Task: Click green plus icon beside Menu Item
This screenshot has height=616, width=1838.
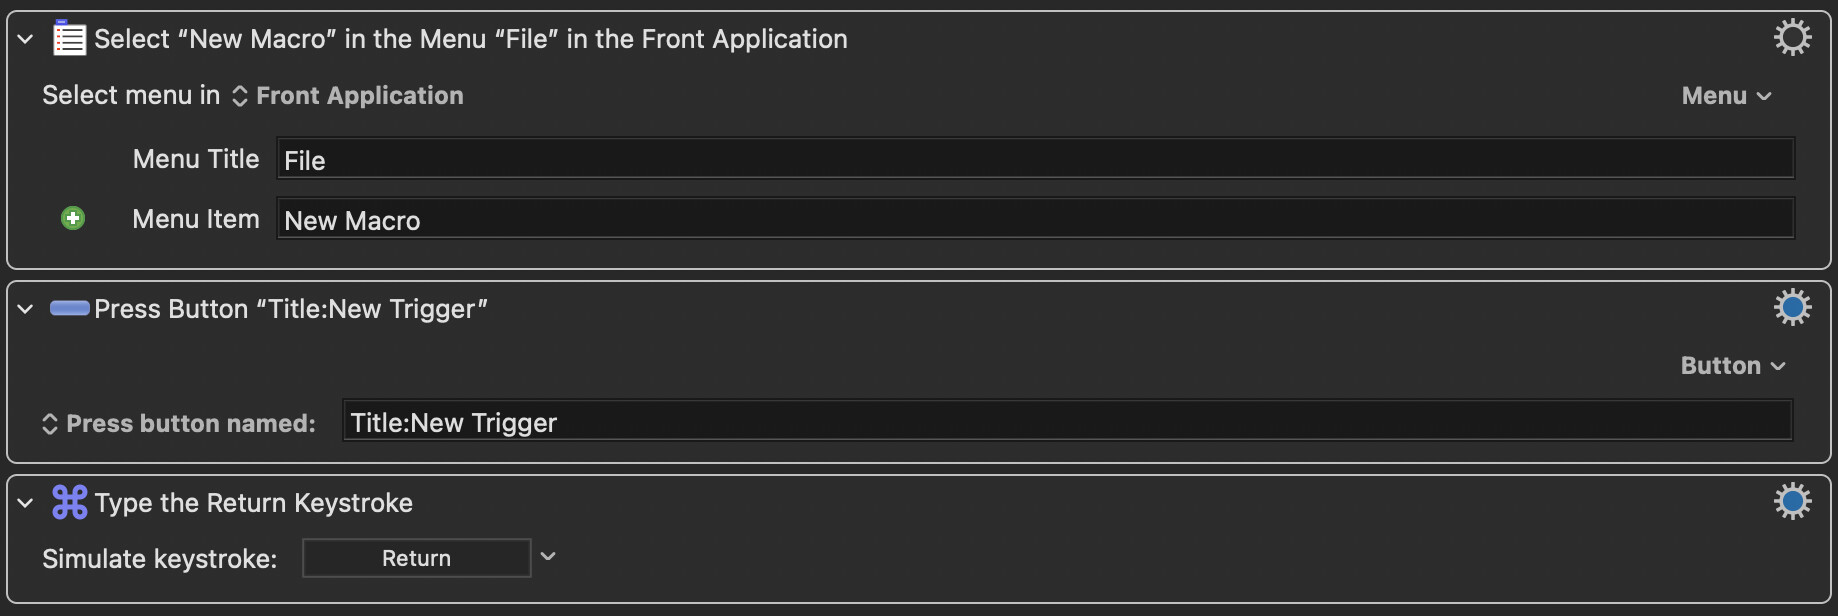Action: pyautogui.click(x=73, y=218)
